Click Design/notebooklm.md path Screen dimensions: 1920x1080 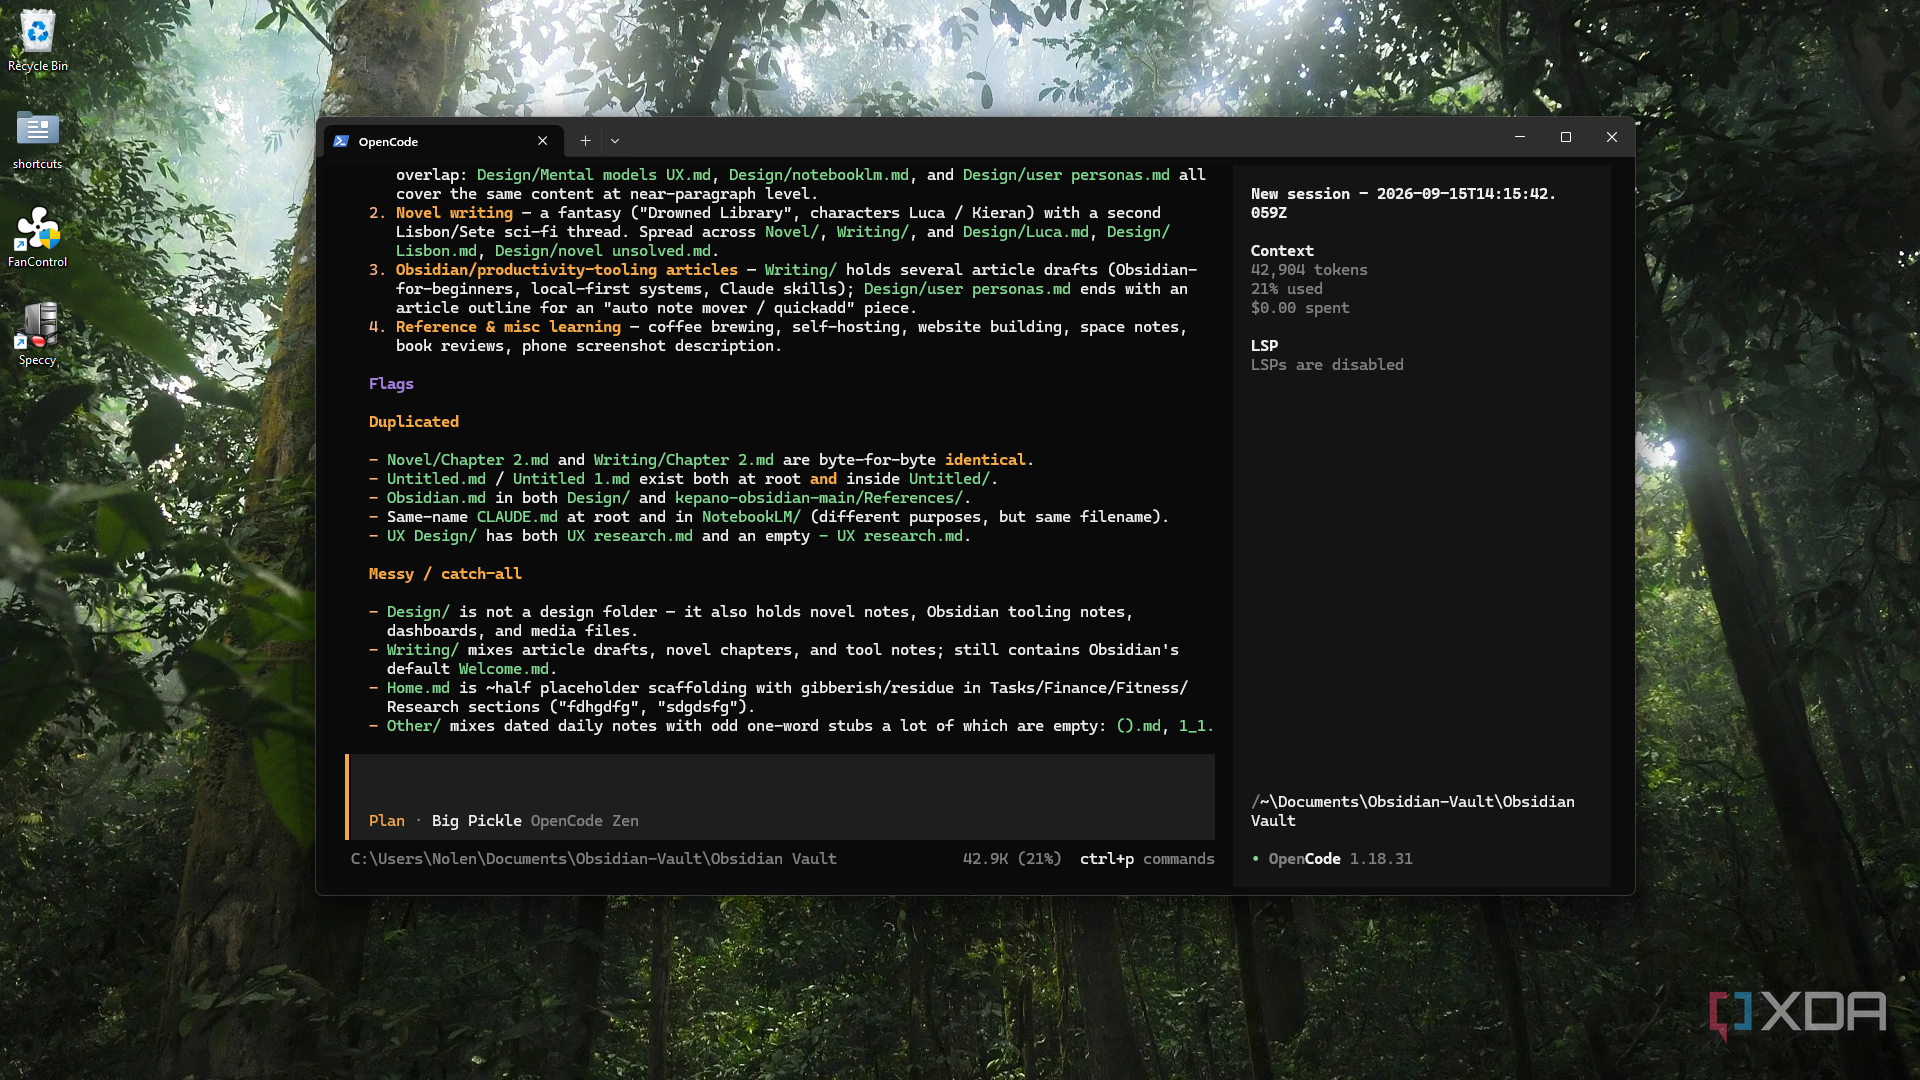[819, 175]
